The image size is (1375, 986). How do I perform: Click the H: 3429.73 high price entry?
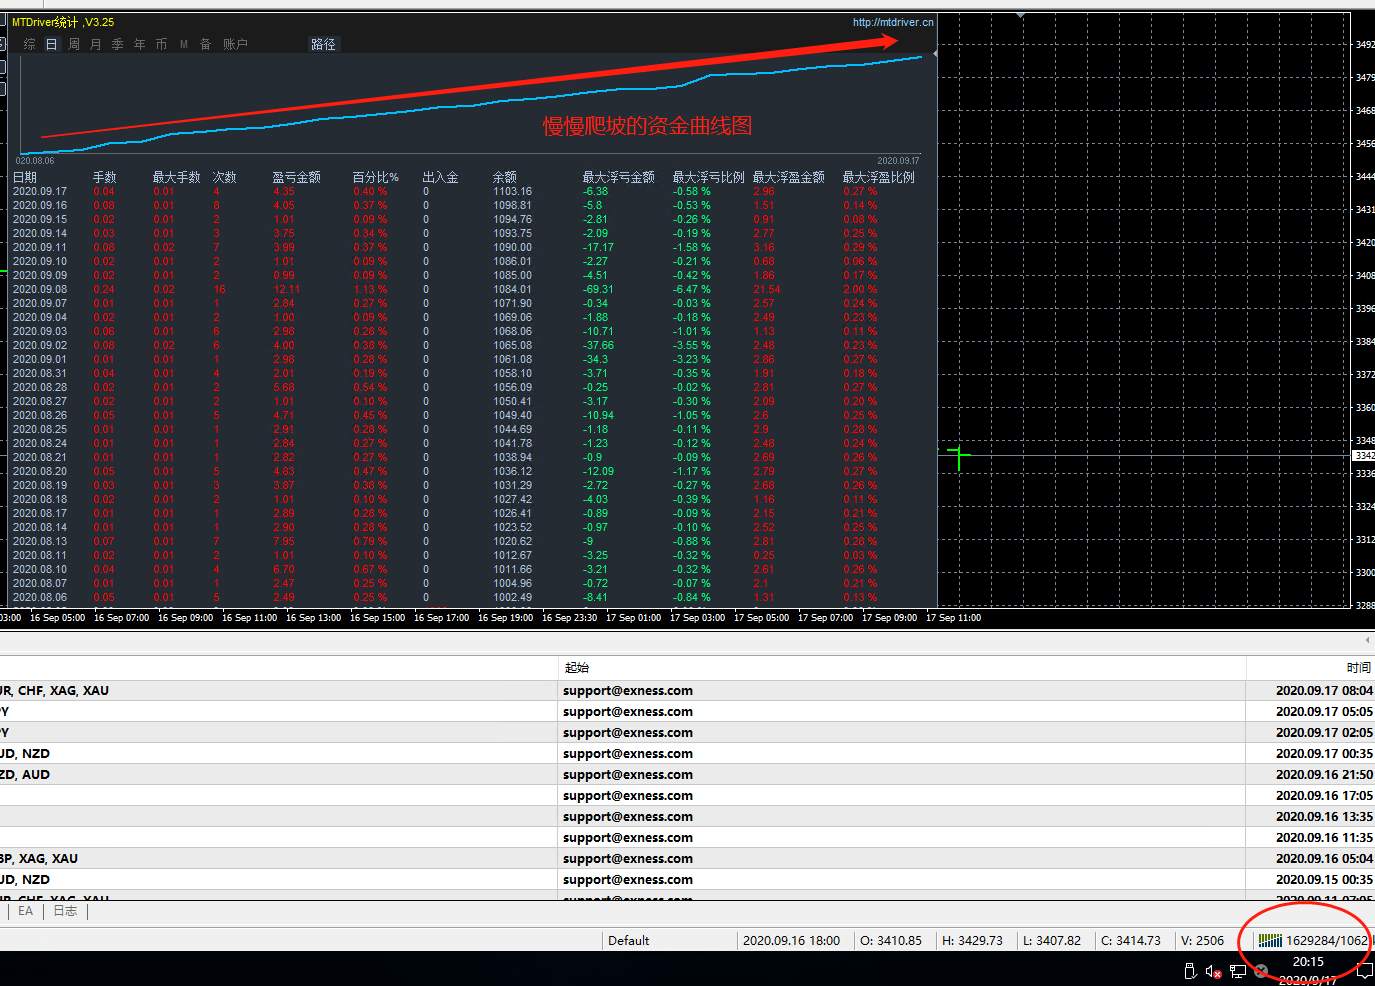(972, 940)
